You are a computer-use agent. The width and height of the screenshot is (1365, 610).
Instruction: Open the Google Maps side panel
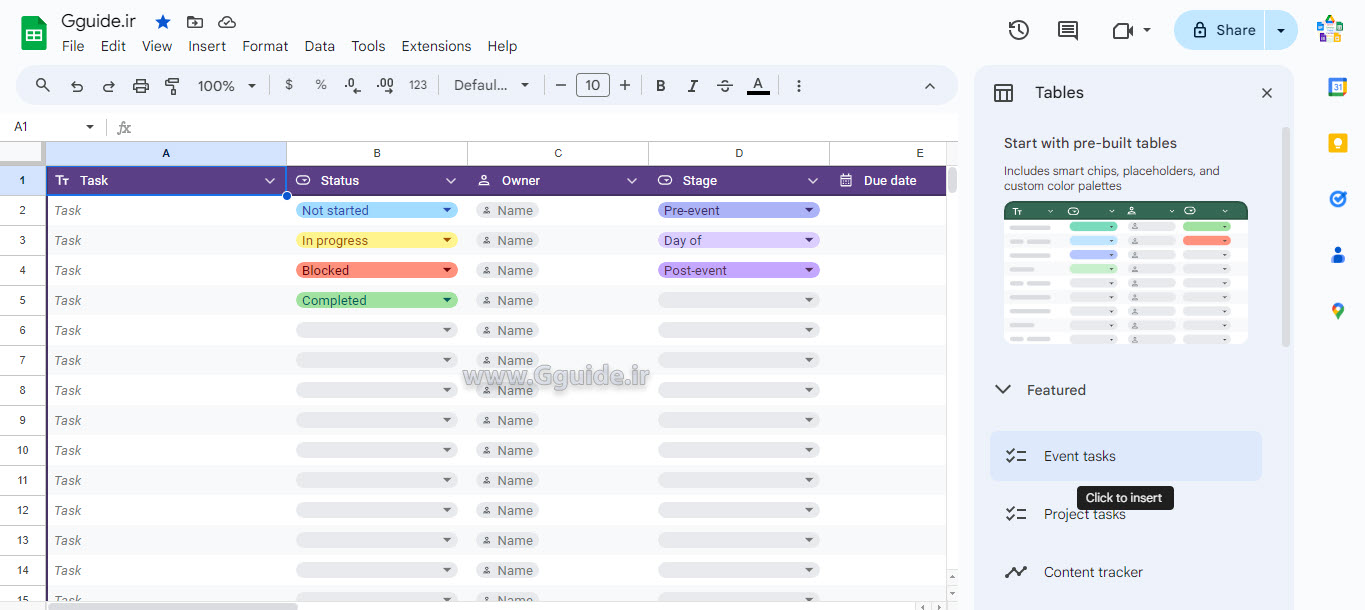[1337, 311]
